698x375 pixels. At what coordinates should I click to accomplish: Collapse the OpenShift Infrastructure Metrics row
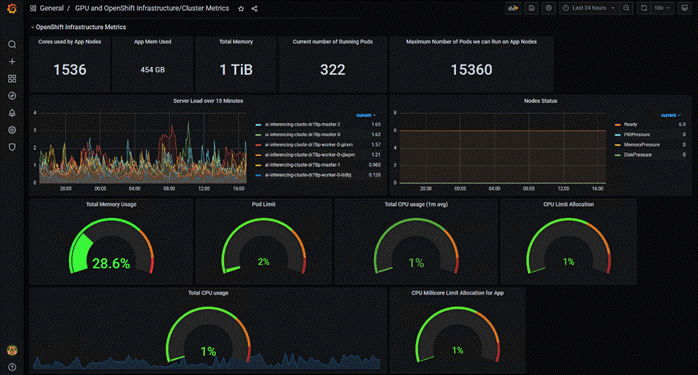pyautogui.click(x=78, y=27)
